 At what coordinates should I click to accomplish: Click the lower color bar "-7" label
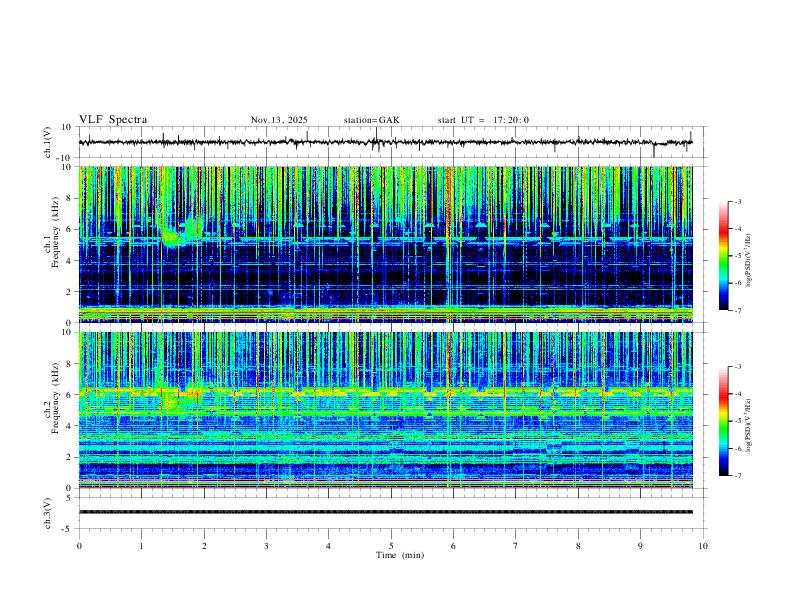737,476
